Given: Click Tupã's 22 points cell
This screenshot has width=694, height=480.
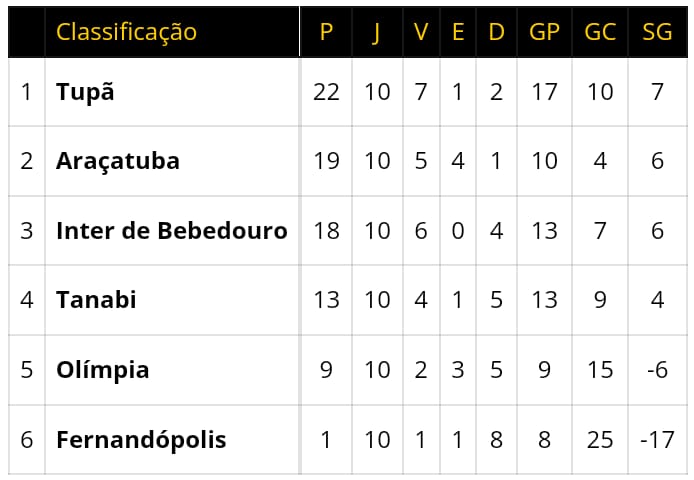Looking at the screenshot, I should [x=326, y=92].
